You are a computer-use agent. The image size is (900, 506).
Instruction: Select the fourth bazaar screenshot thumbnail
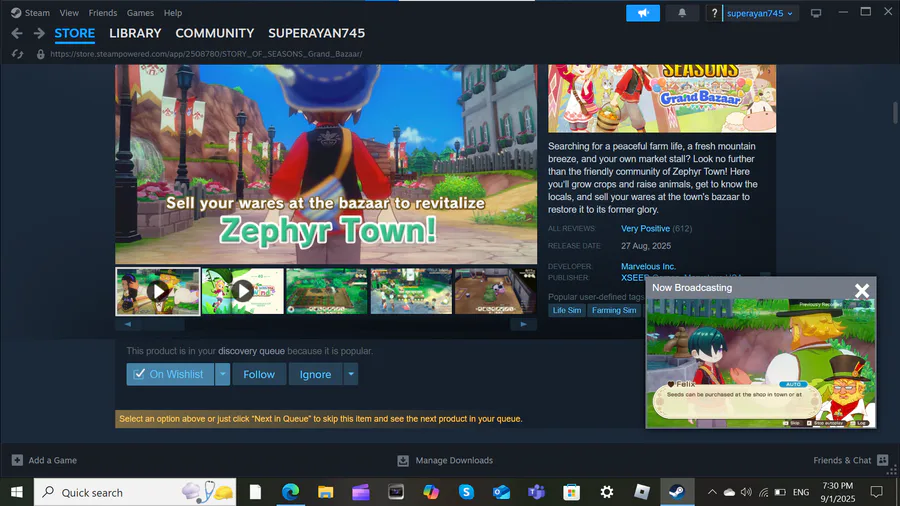[411, 291]
